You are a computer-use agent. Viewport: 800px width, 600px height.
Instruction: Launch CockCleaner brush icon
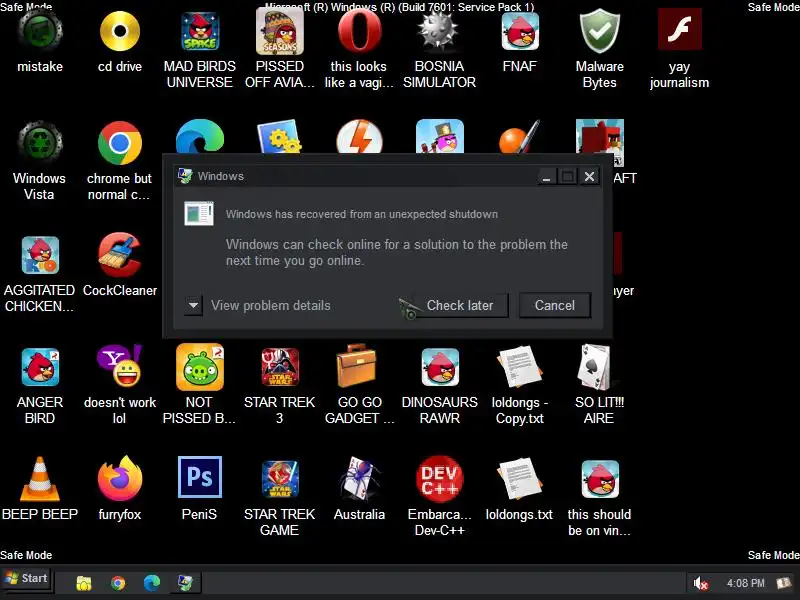120,255
